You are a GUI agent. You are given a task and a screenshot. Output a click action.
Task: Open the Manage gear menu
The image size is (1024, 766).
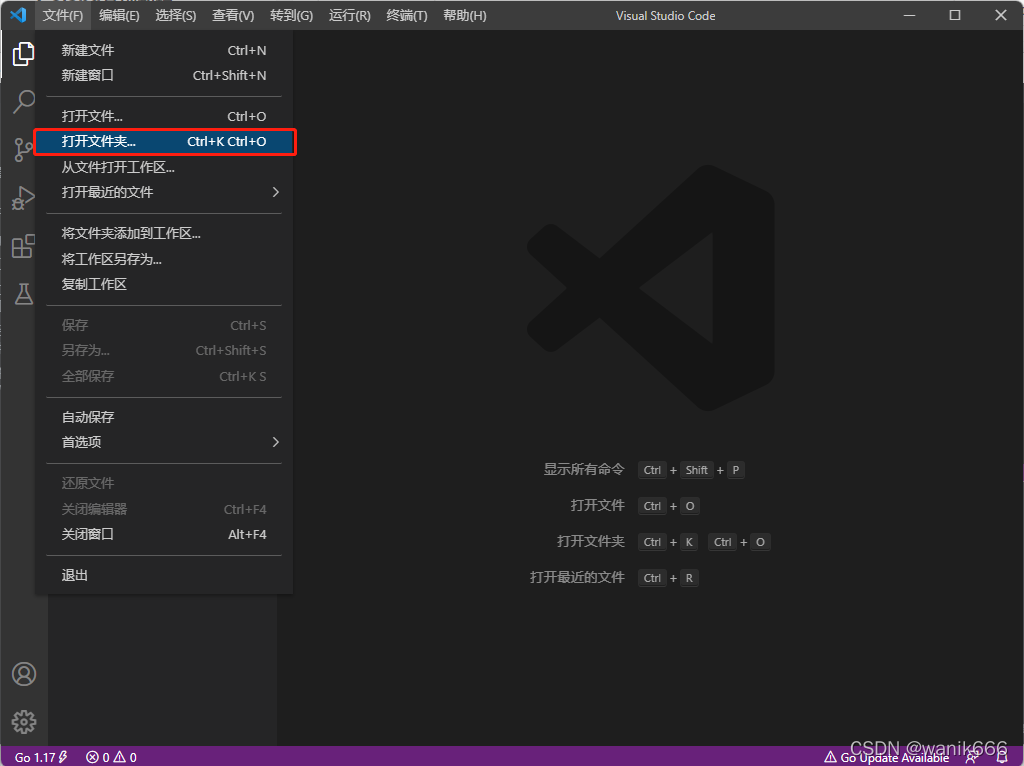[x=24, y=722]
